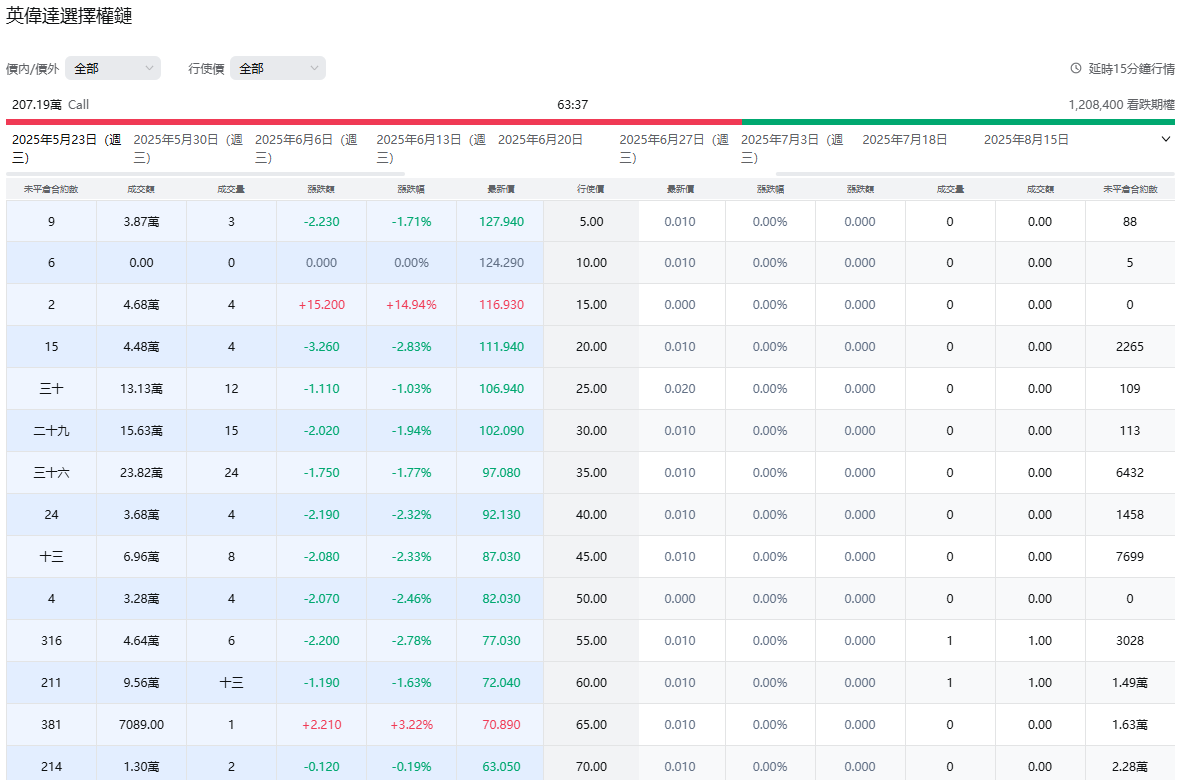The height and width of the screenshot is (780, 1181).
Task: Select the 40.00 strike price cell
Action: pos(591,515)
